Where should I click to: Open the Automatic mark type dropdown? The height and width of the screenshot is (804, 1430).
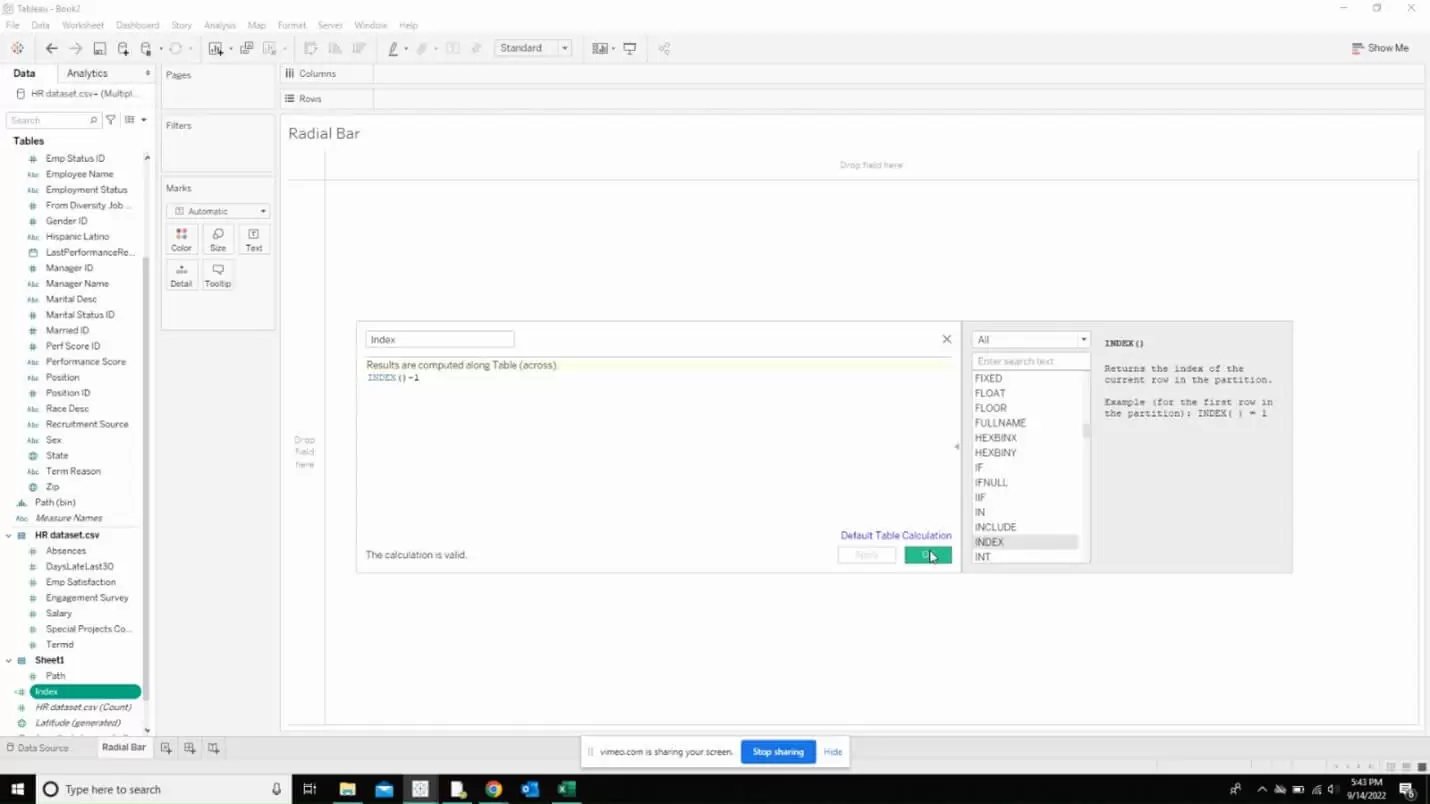[218, 211]
